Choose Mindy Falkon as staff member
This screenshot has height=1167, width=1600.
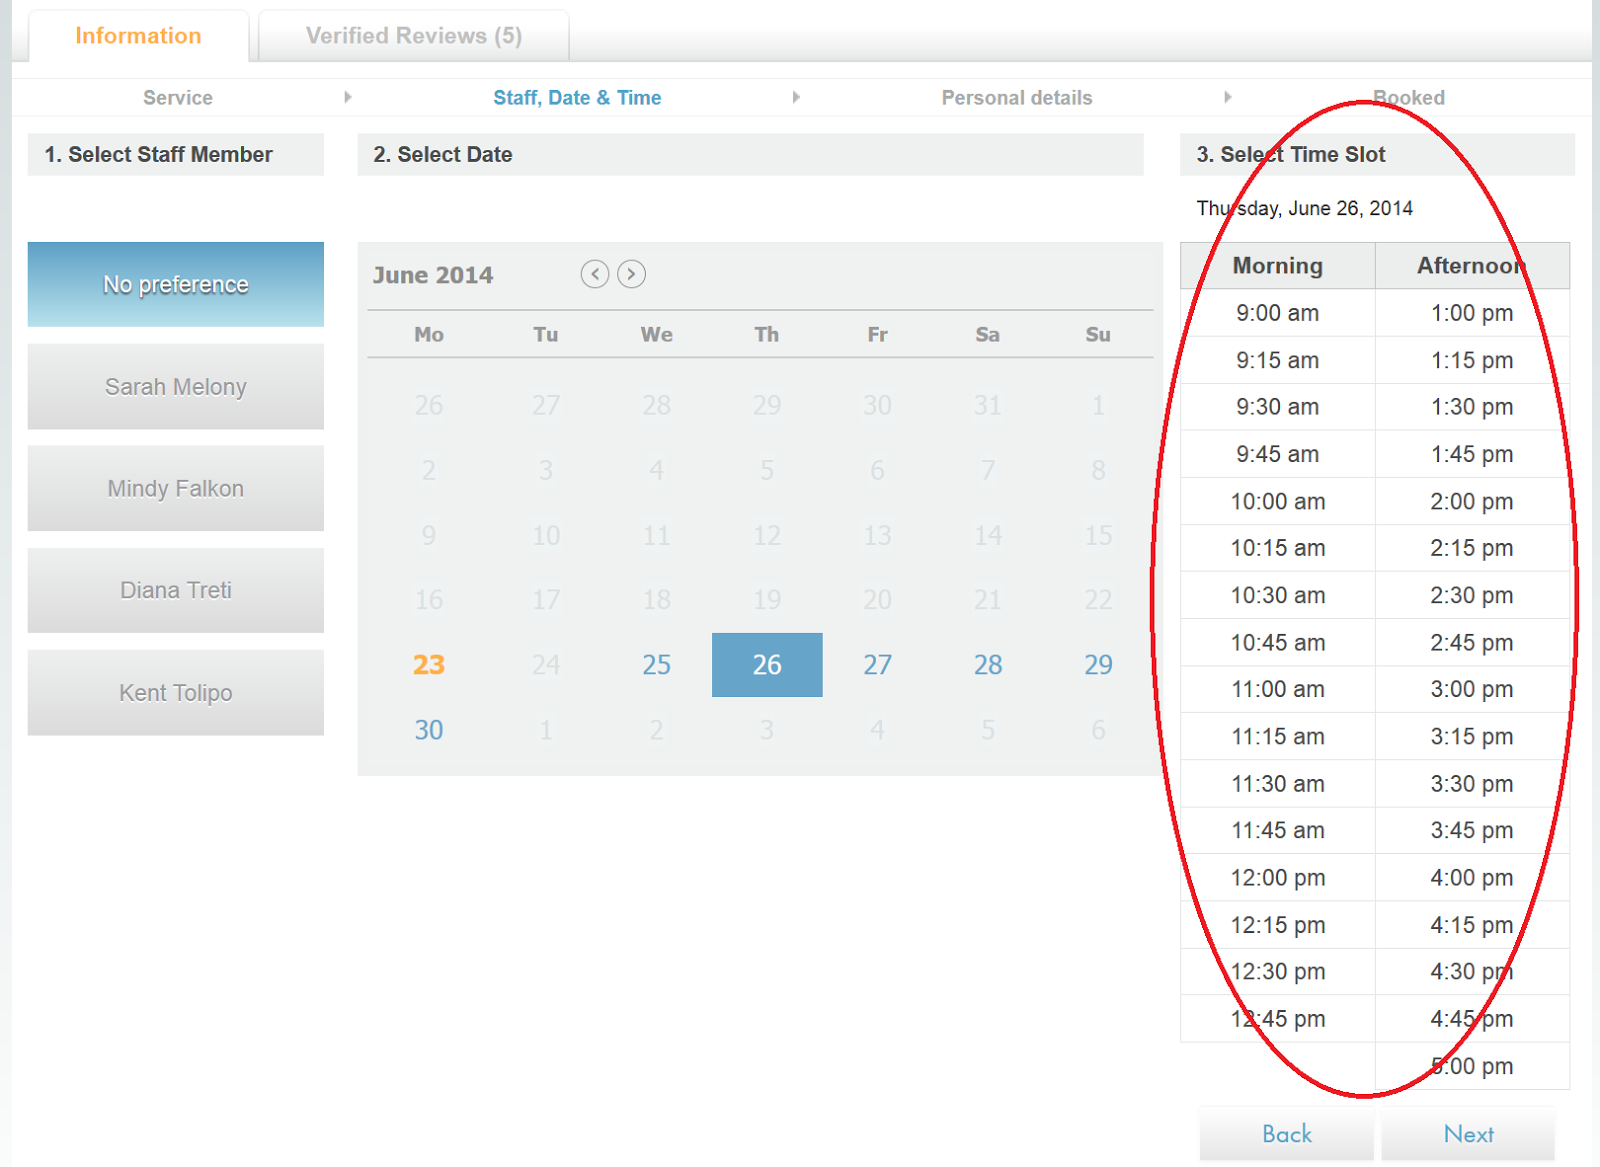[175, 489]
